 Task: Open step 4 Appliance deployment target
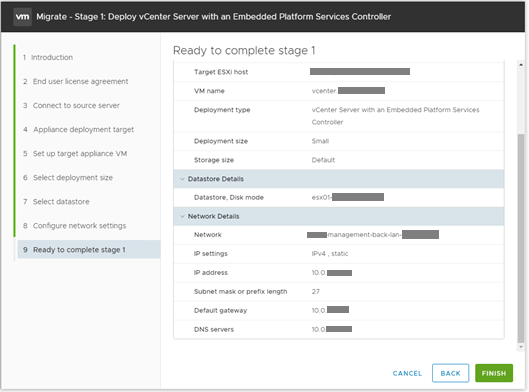tap(78, 130)
